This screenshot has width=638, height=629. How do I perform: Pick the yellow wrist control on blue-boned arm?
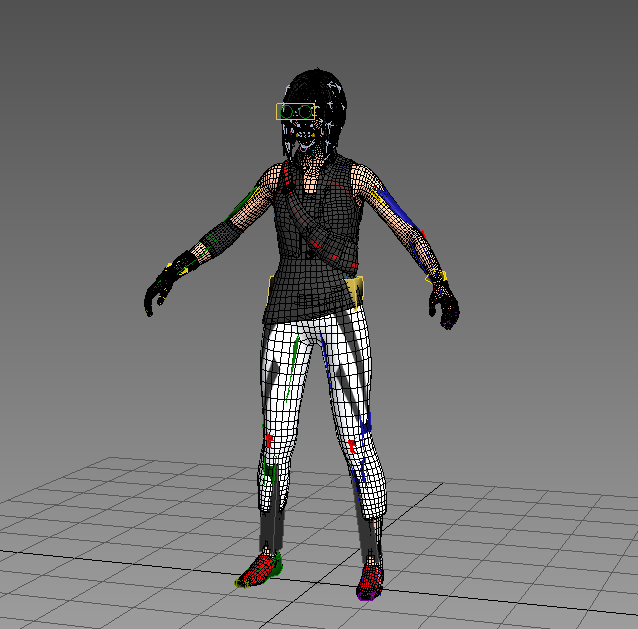436,273
